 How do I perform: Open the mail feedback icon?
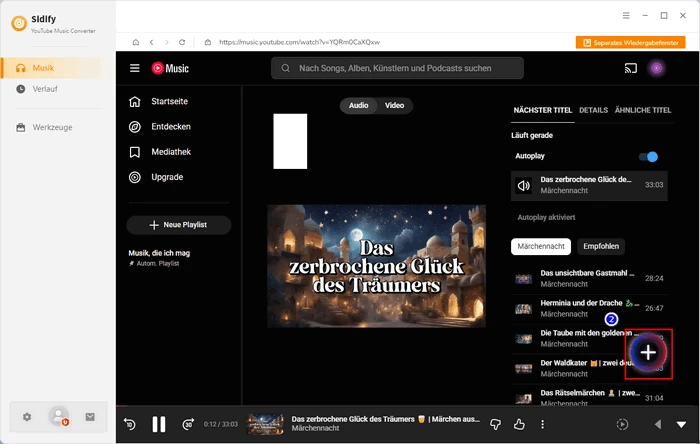(90, 417)
